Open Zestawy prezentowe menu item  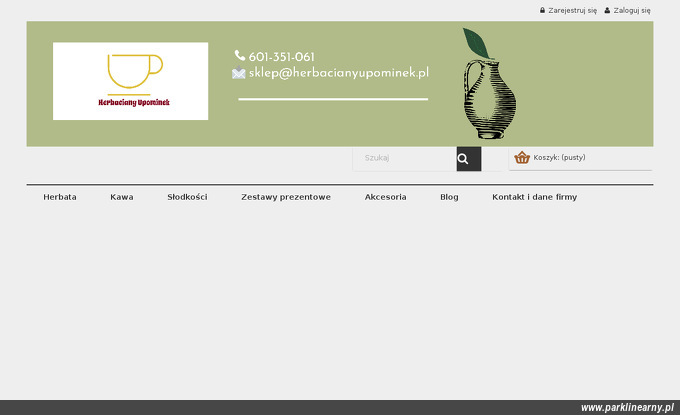pos(286,197)
